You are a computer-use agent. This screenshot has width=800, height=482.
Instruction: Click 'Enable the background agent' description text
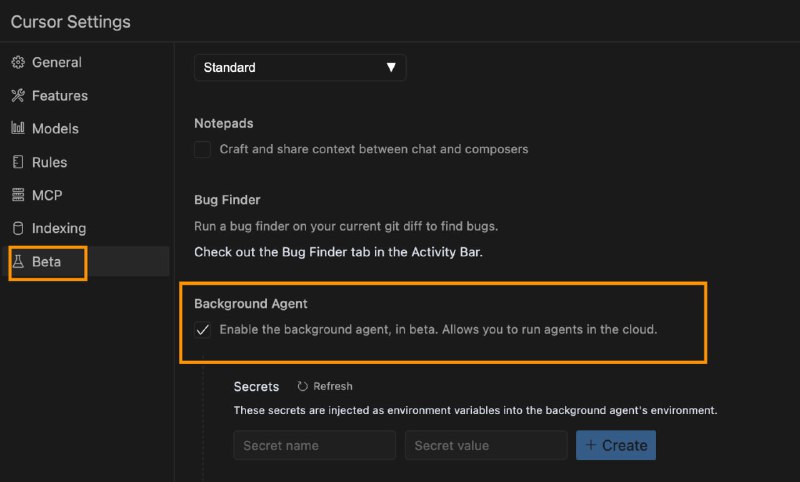[x=438, y=329]
